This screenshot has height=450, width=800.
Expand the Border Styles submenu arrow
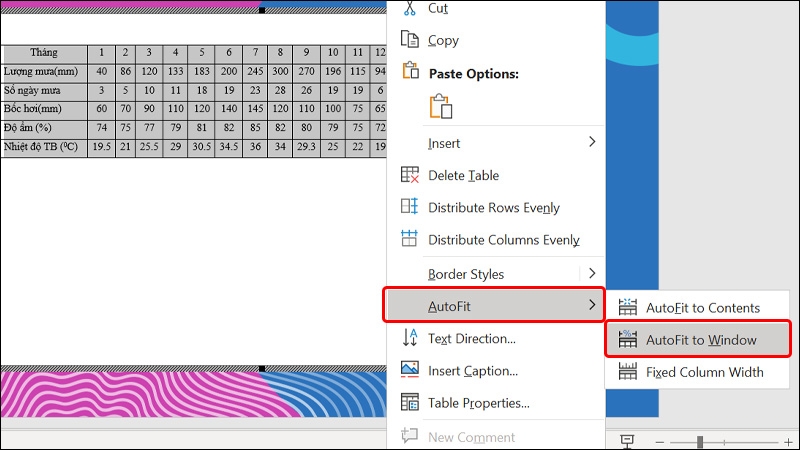(592, 273)
